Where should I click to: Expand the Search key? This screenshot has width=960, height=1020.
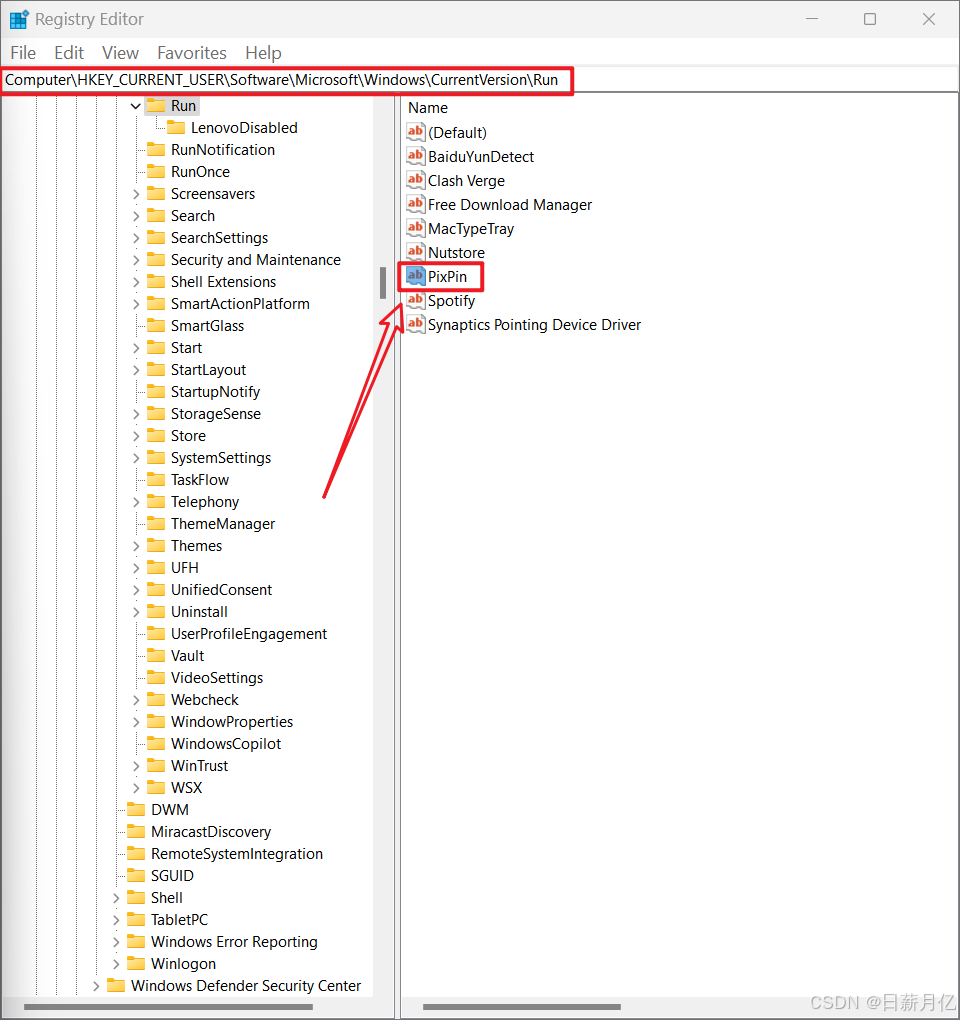pyautogui.click(x=136, y=216)
